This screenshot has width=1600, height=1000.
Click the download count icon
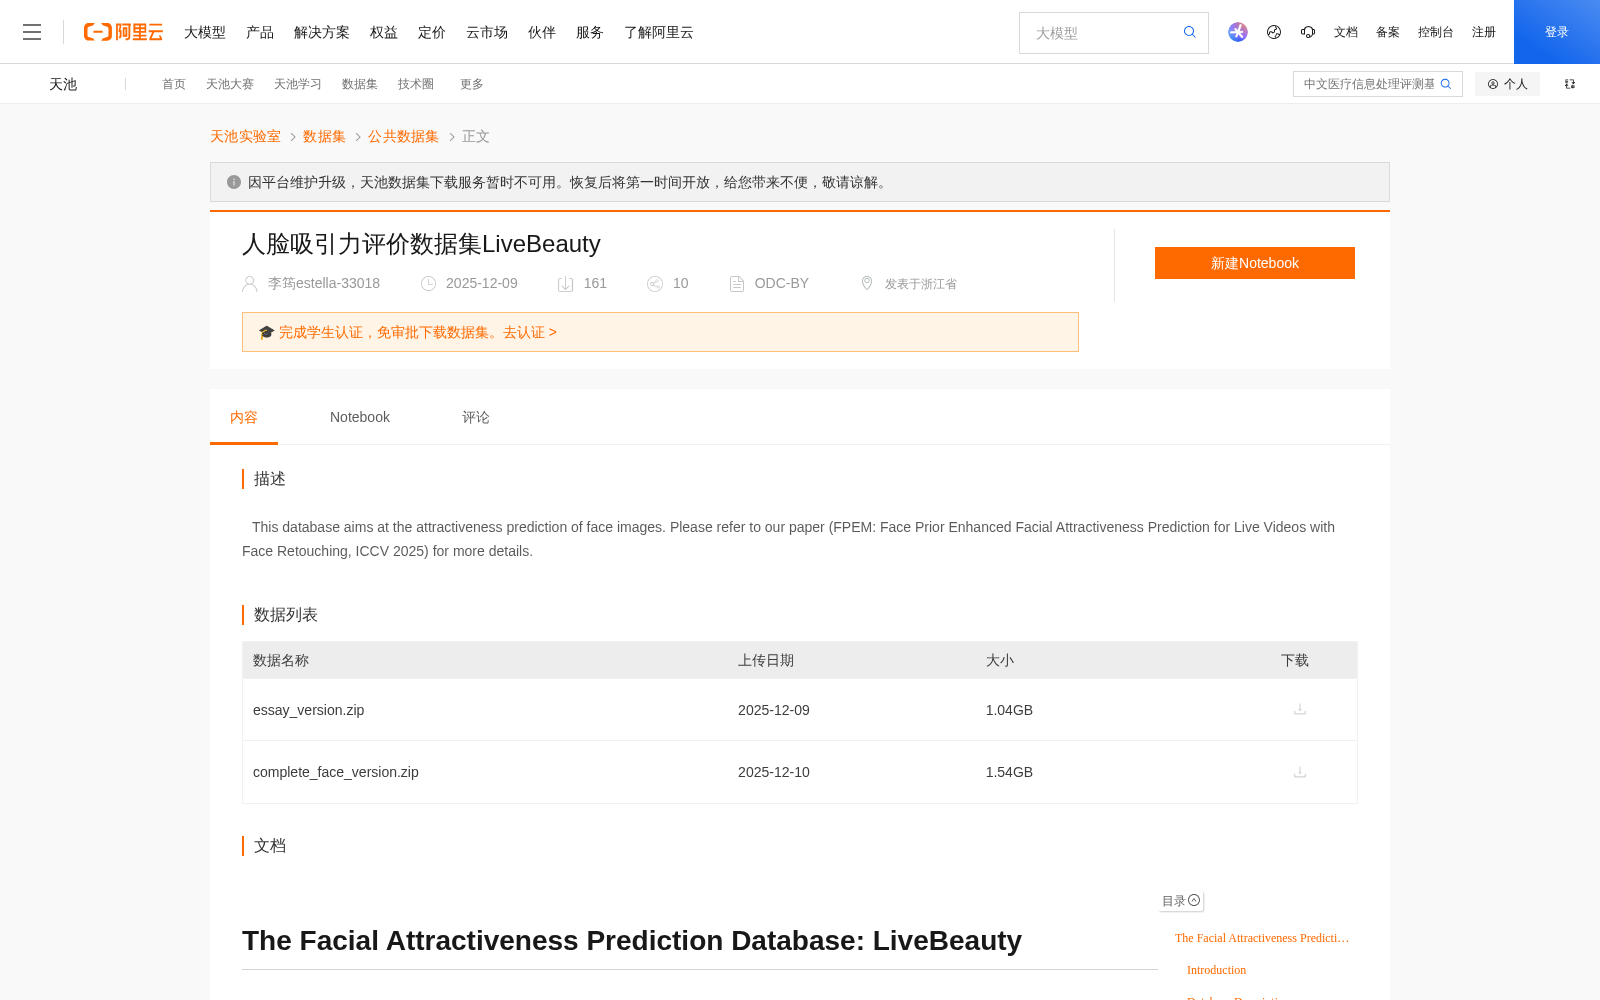[565, 284]
